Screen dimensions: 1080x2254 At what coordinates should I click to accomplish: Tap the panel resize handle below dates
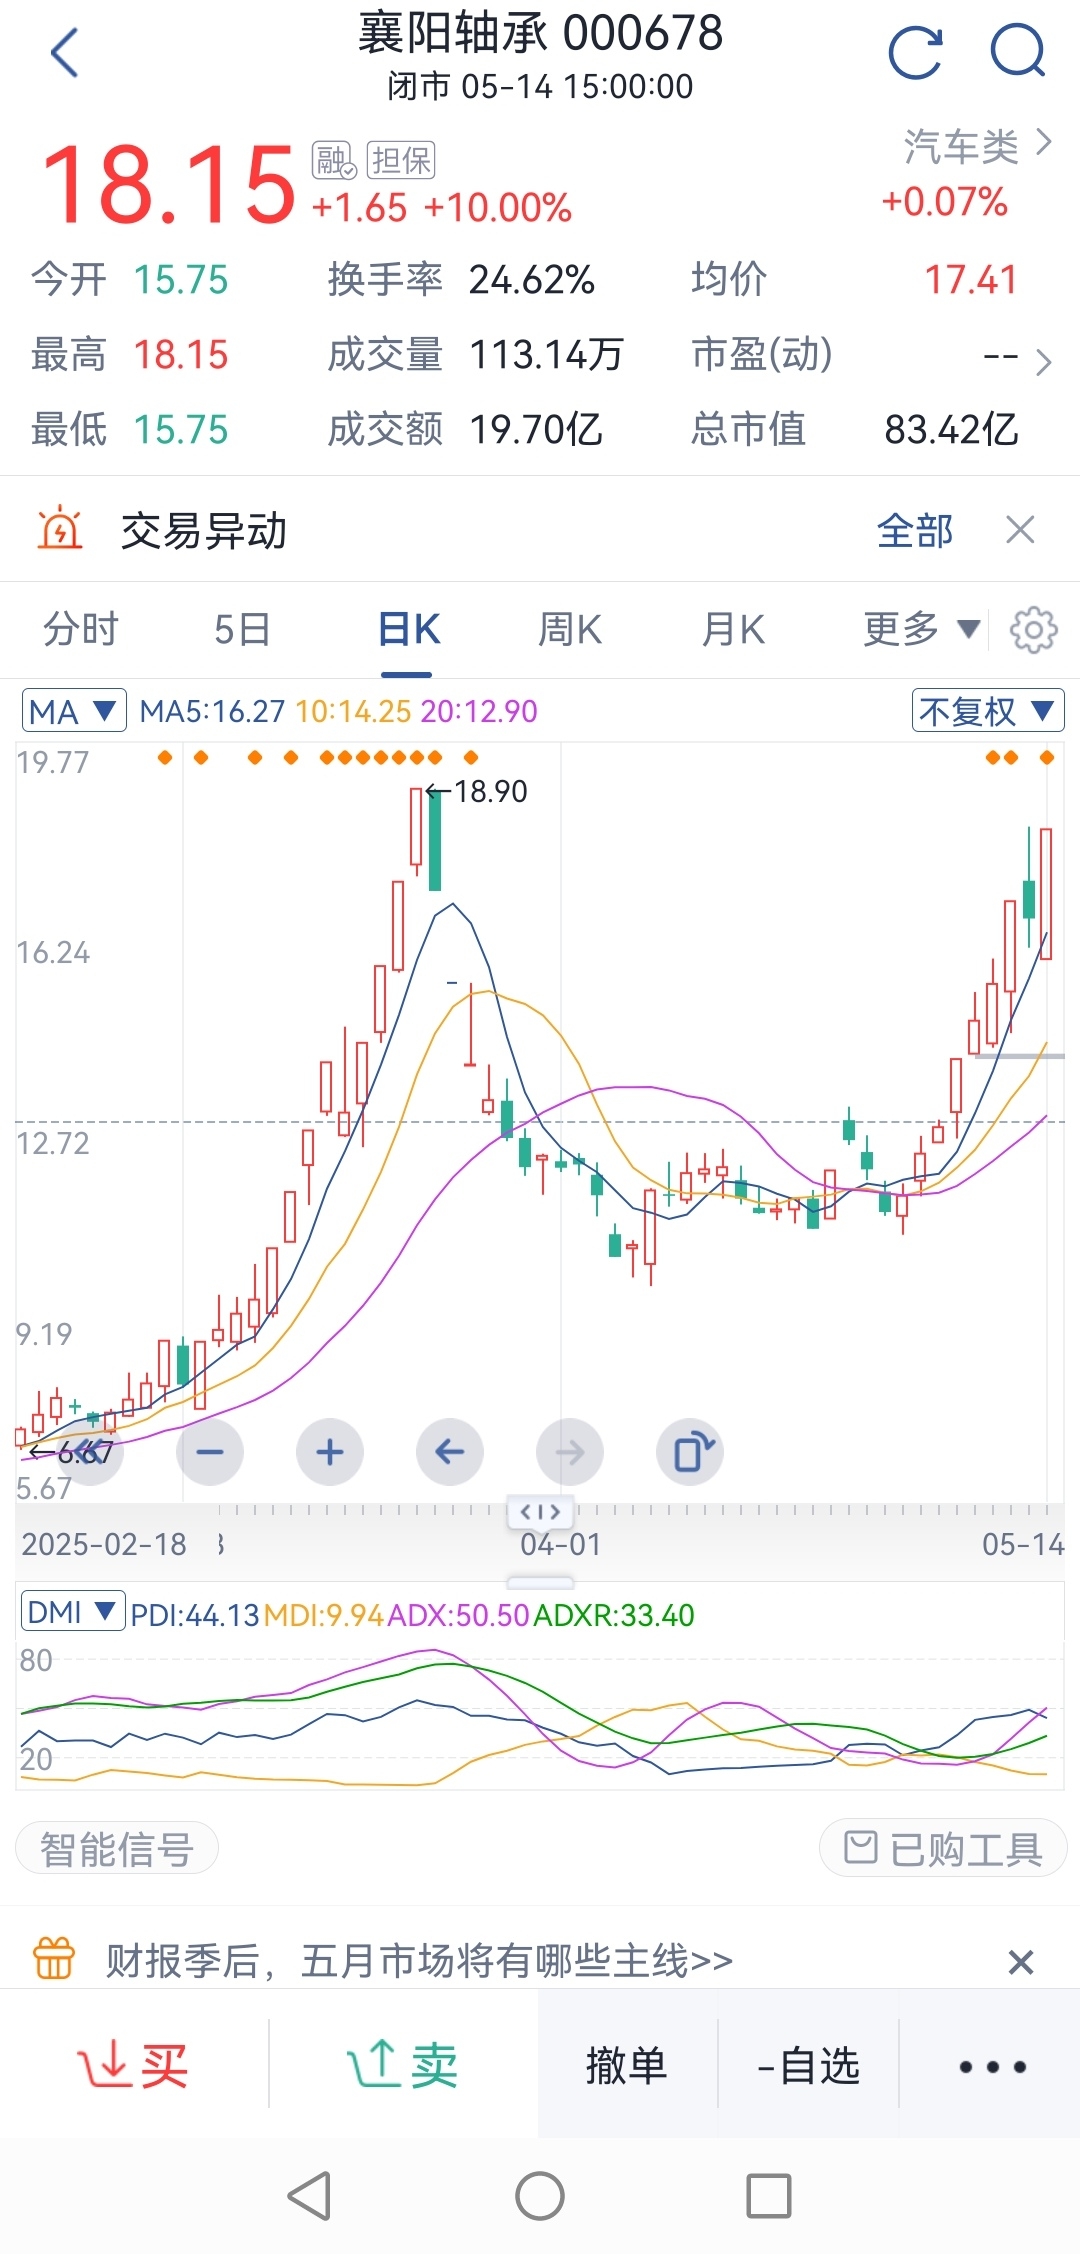(540, 1583)
